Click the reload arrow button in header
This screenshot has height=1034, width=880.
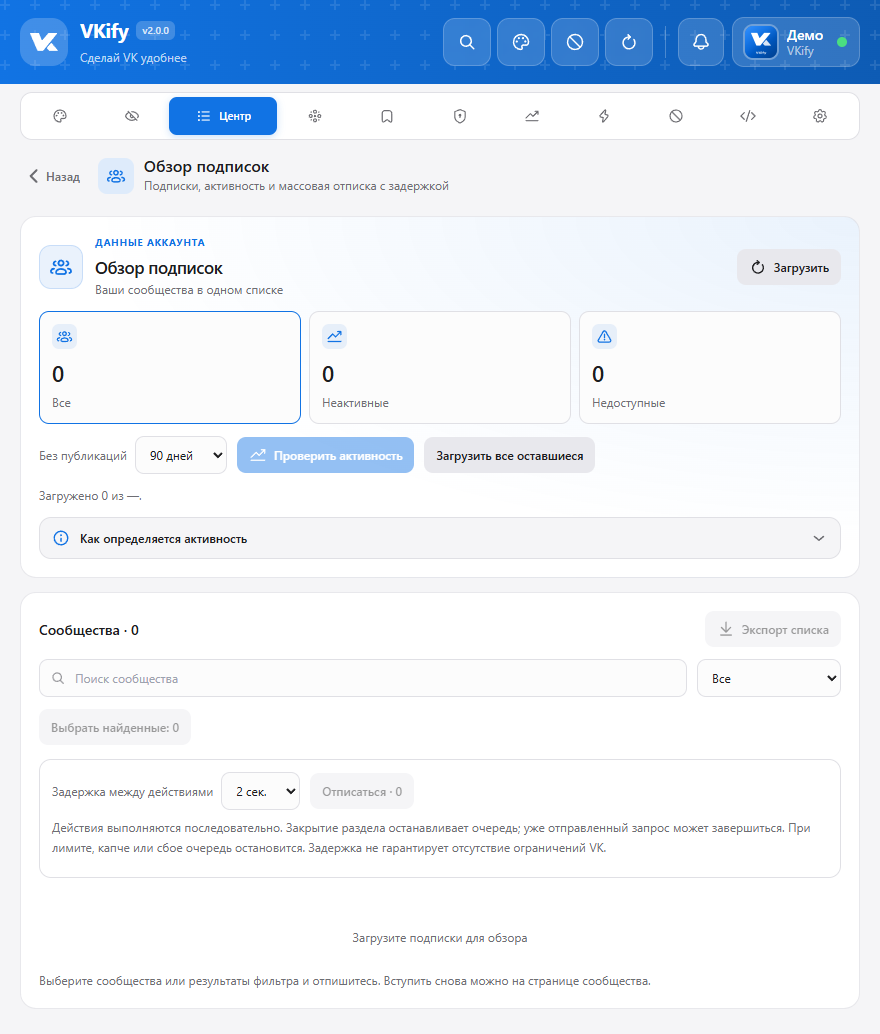[629, 42]
